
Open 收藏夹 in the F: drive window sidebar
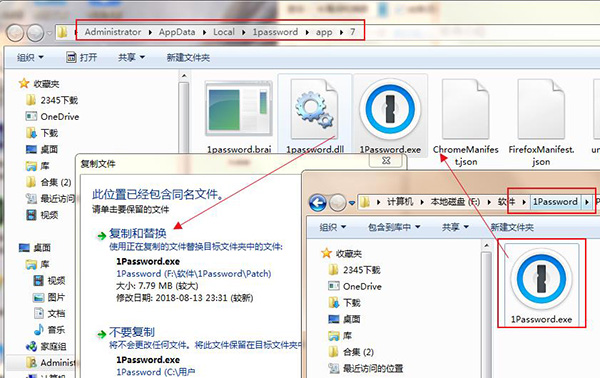(x=342, y=254)
